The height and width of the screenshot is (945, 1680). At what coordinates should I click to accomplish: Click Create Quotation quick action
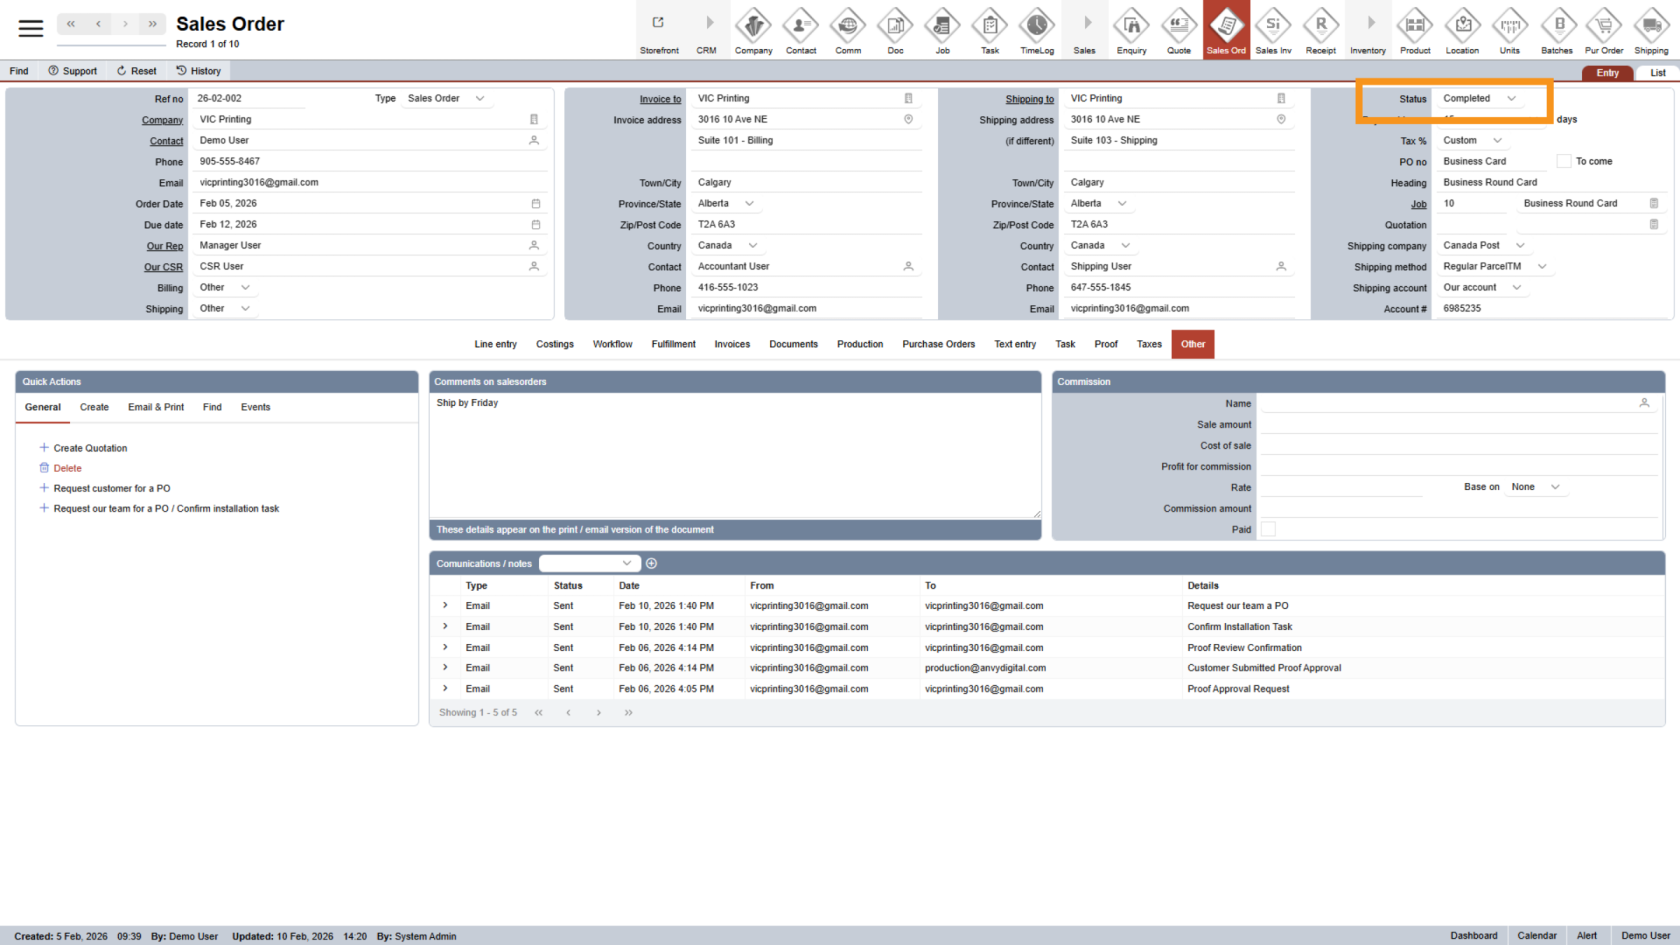(x=91, y=447)
